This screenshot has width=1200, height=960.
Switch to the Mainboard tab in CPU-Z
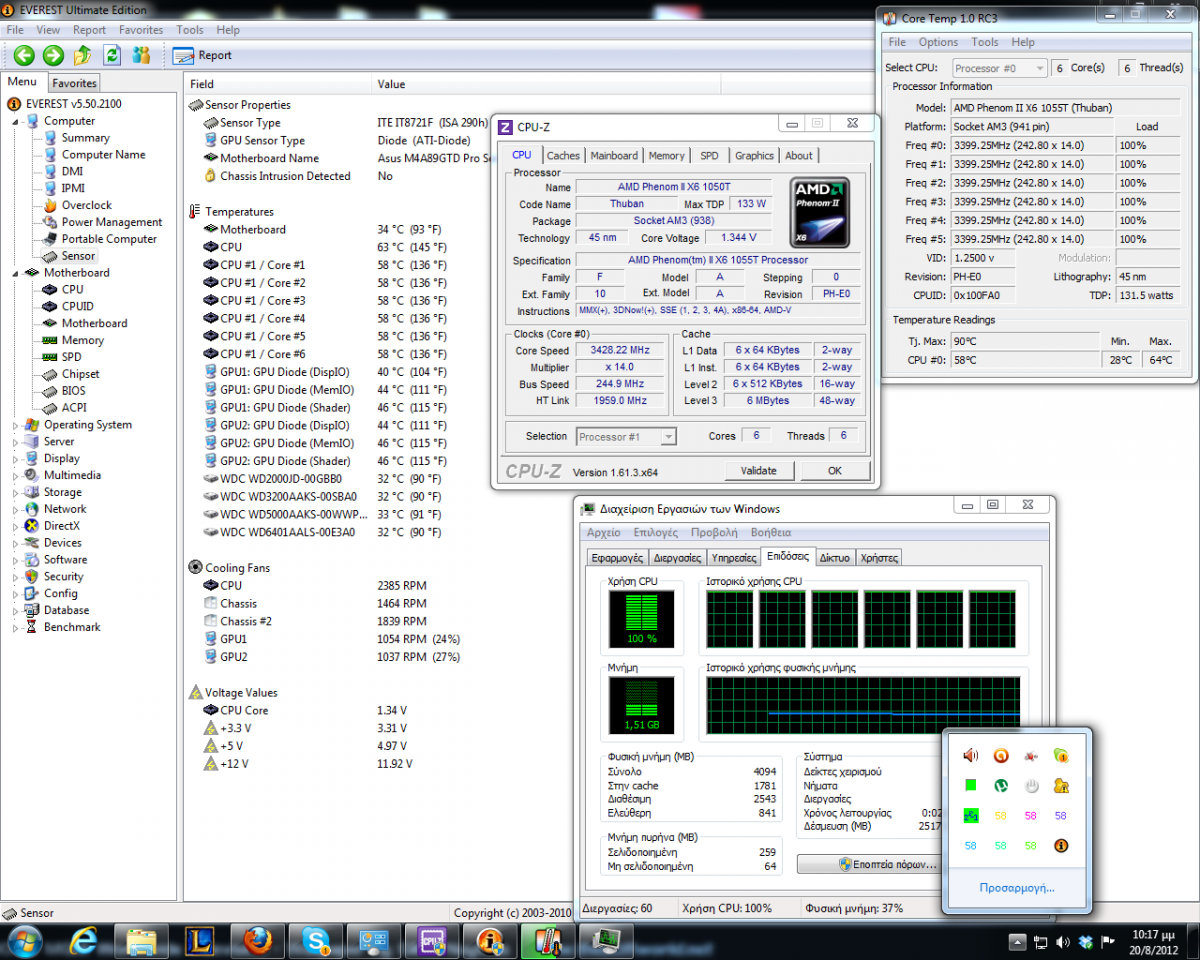click(x=614, y=155)
